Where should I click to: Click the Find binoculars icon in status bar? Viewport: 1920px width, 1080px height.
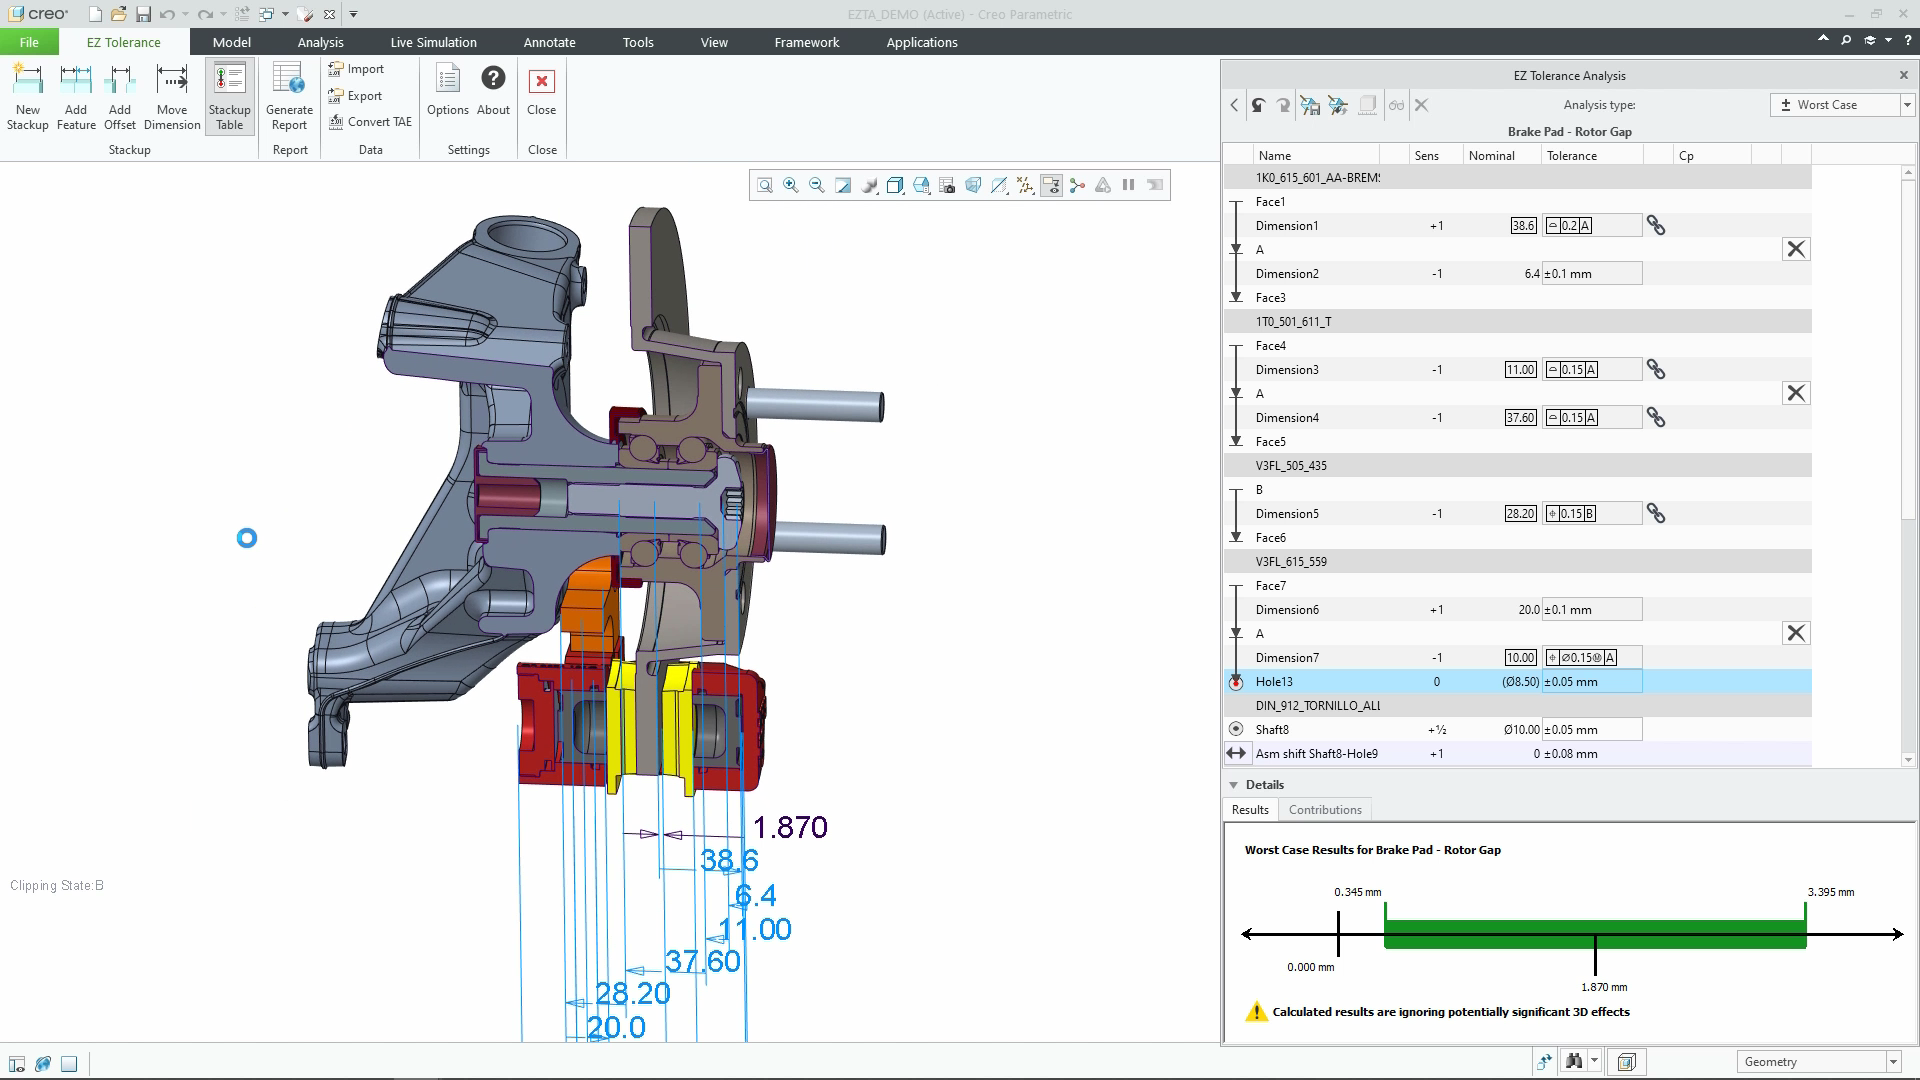point(1574,1062)
